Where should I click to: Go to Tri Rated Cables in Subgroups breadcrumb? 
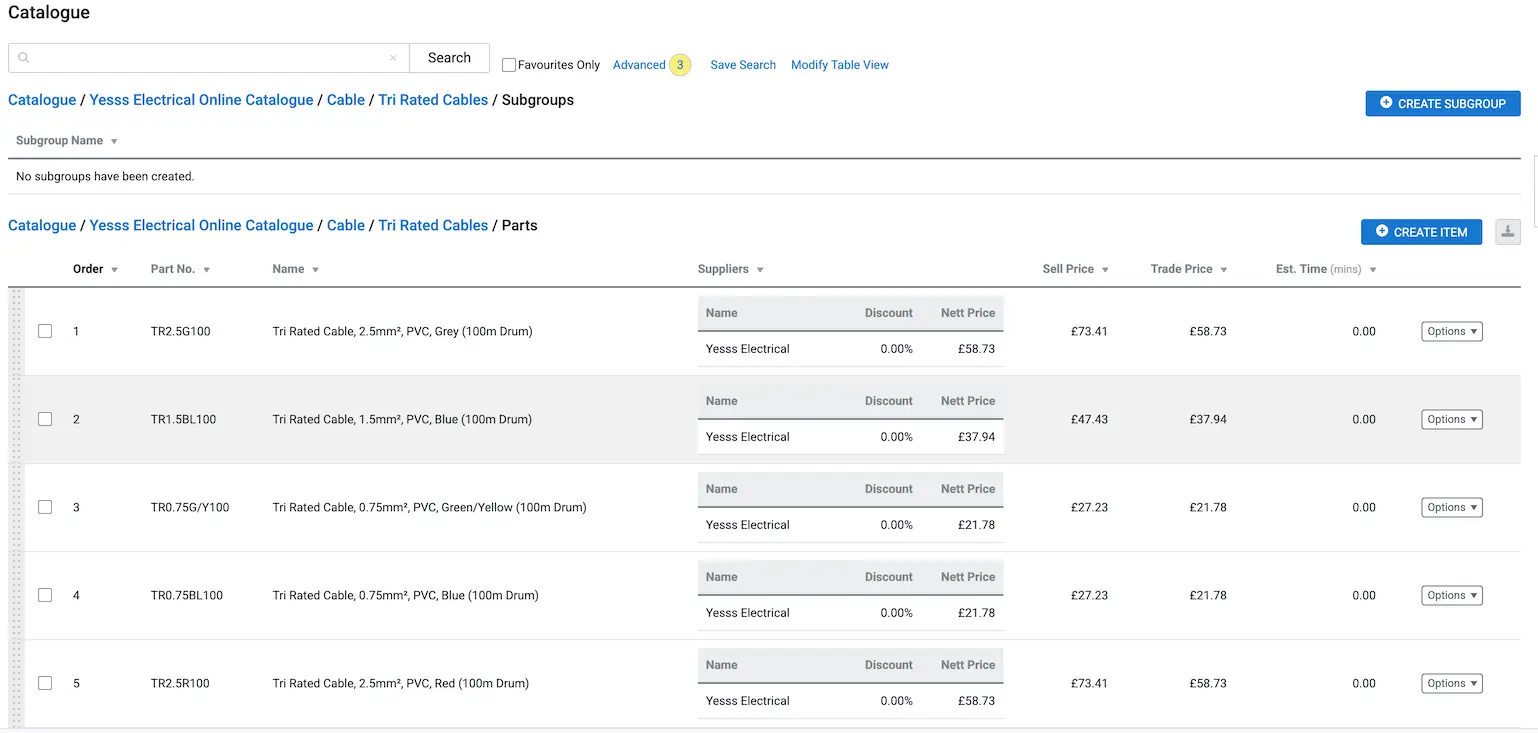pos(433,100)
